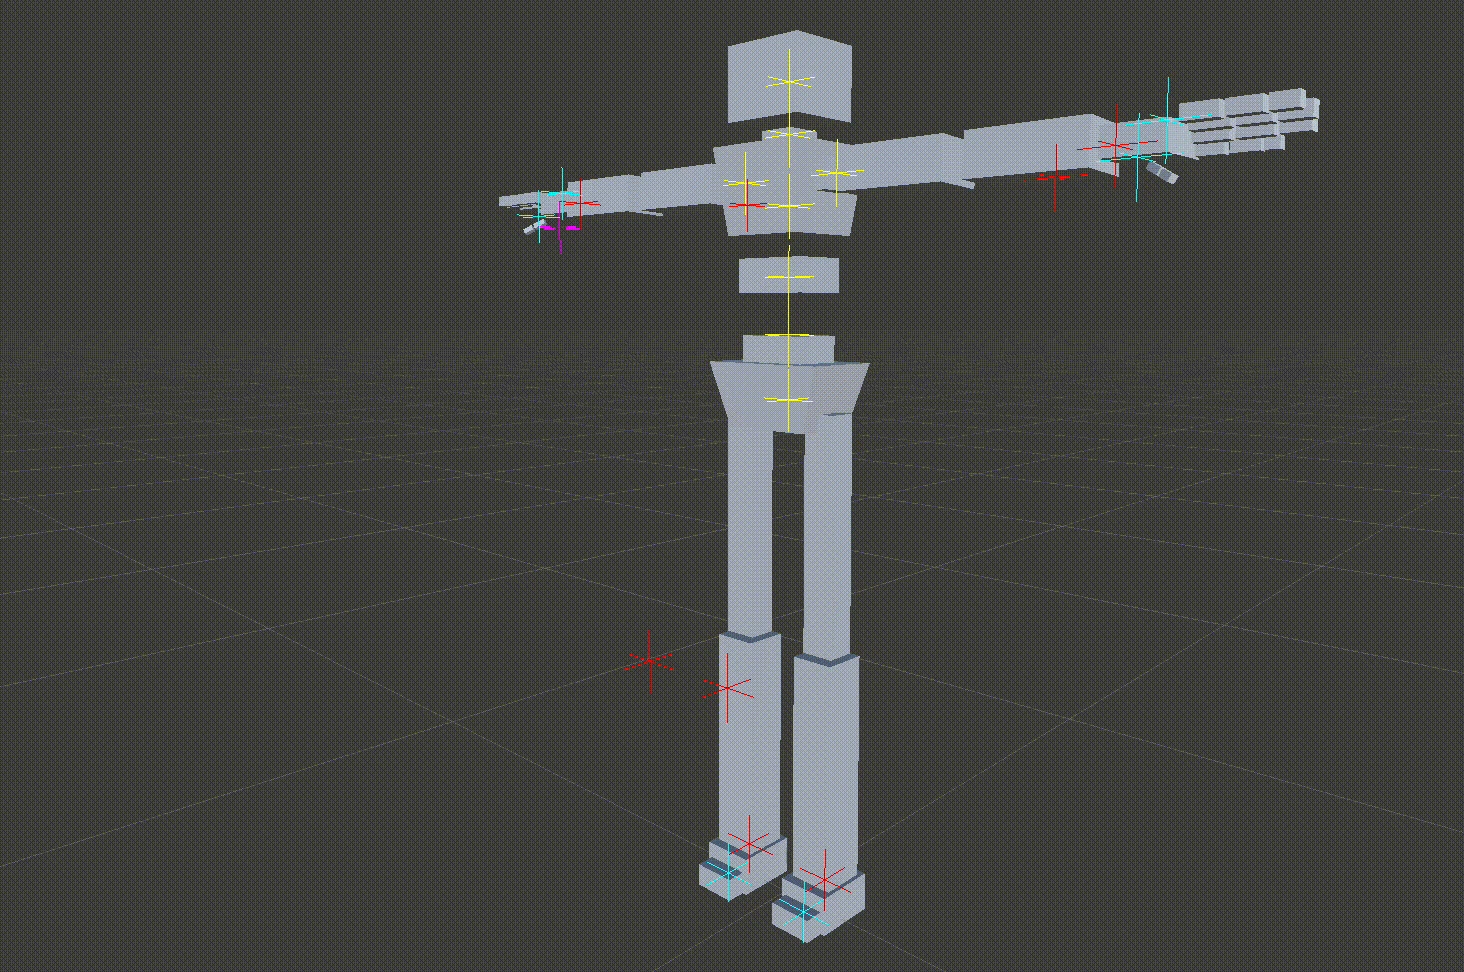1464x972 pixels.
Task: Click the yellow marker inside the head
Action: 790,81
